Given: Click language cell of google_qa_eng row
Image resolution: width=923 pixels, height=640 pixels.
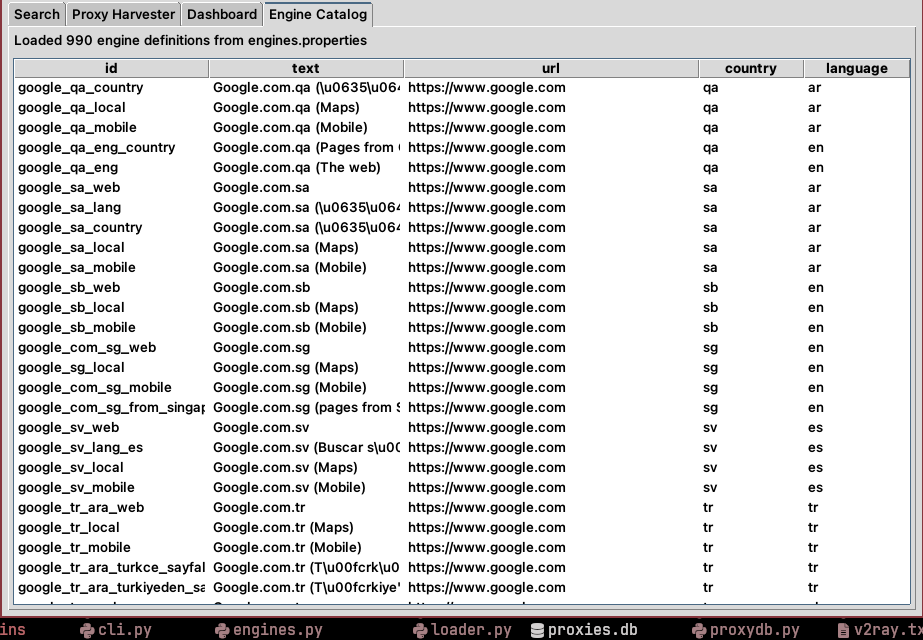Looking at the screenshot, I should (x=856, y=168).
